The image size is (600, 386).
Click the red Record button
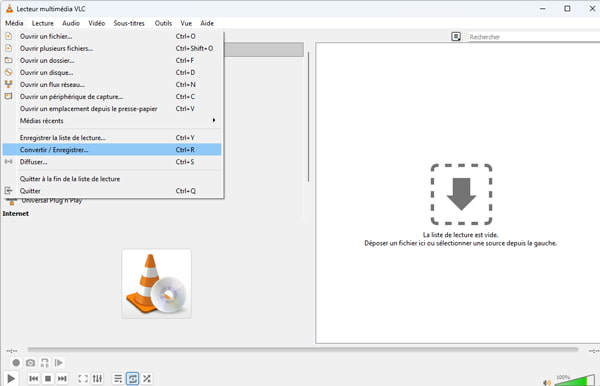point(16,362)
